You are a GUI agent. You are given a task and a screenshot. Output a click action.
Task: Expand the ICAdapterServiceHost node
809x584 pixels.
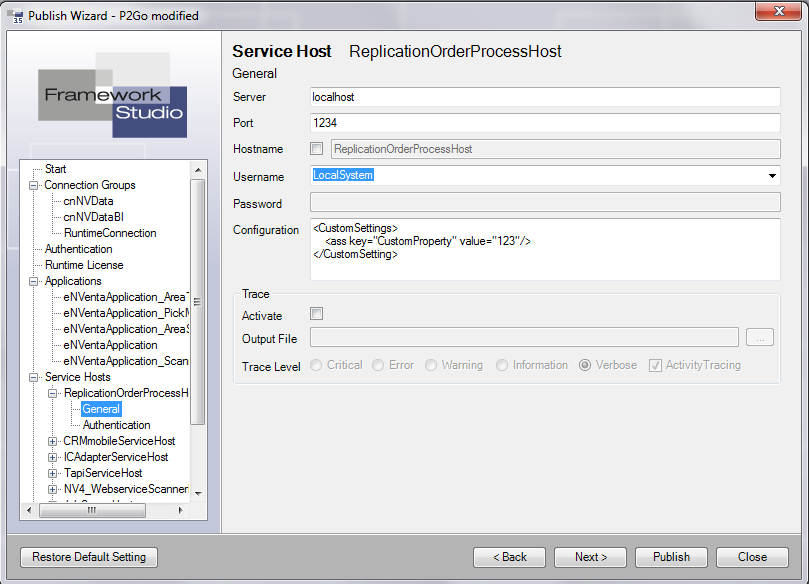pyautogui.click(x=52, y=457)
